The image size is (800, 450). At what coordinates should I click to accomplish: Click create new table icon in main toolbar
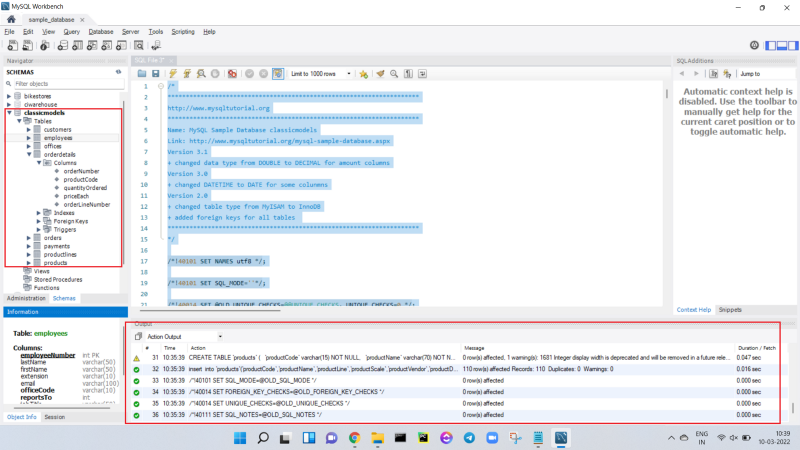(77, 45)
